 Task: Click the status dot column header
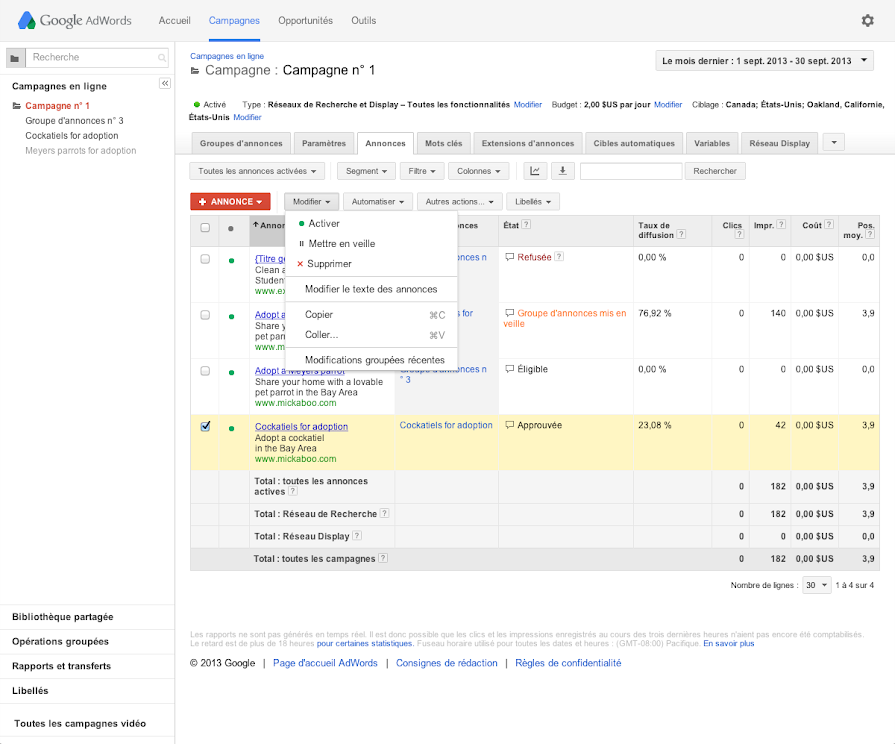(x=231, y=228)
